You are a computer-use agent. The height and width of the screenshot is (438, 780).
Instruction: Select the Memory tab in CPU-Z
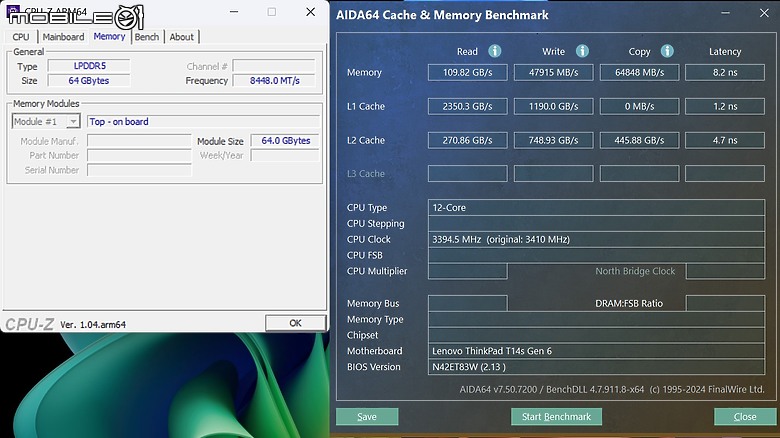coord(109,36)
